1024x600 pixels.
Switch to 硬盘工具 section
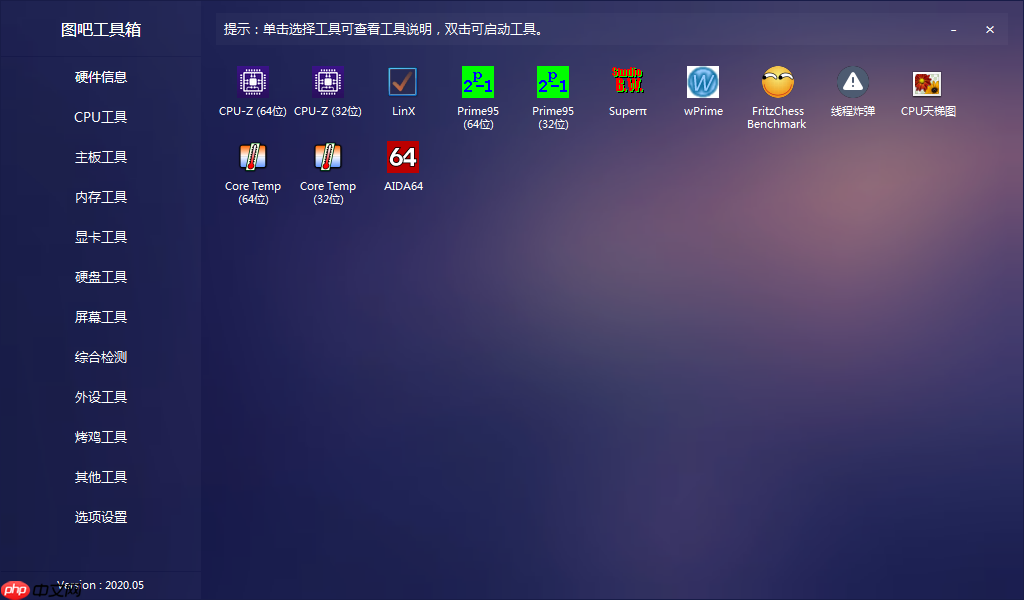100,277
